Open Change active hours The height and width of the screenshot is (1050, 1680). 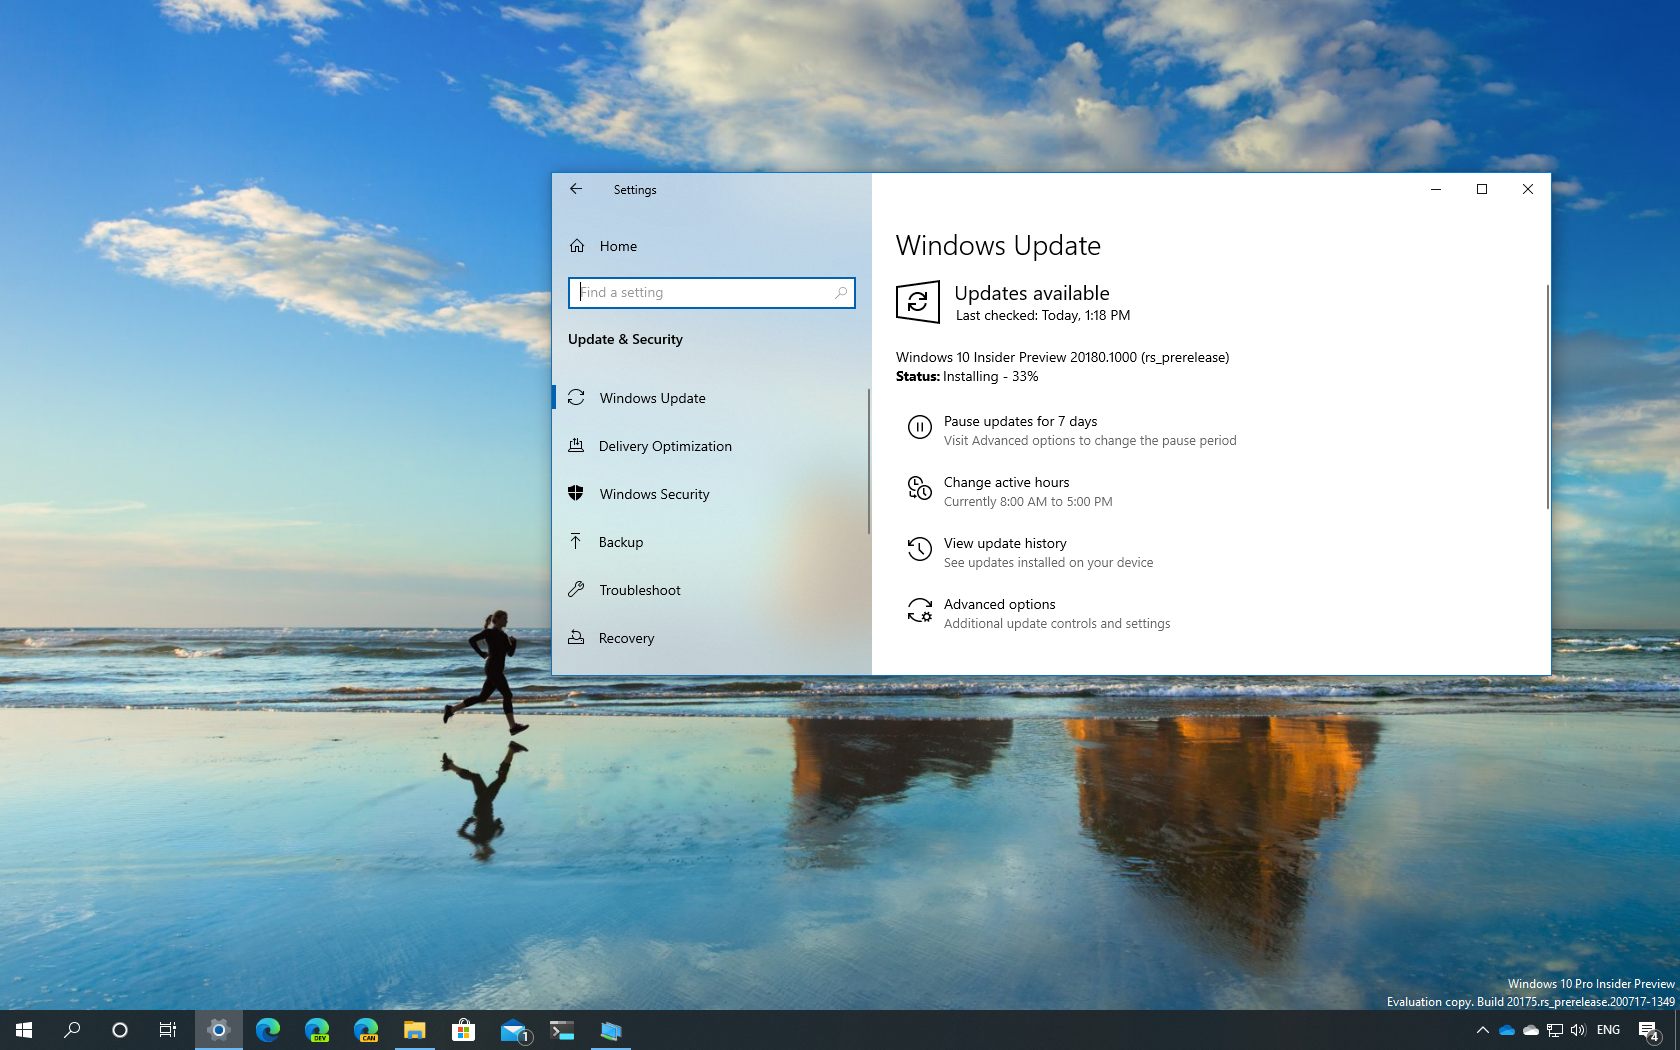pyautogui.click(x=1006, y=482)
